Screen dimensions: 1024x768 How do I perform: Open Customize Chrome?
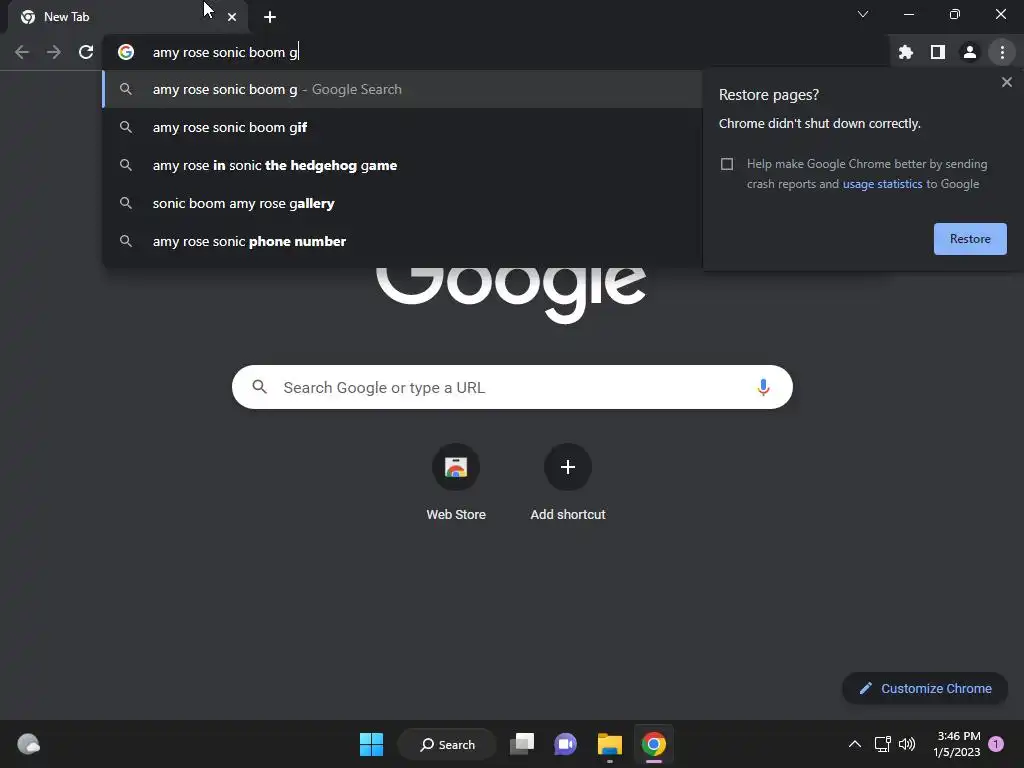point(925,688)
